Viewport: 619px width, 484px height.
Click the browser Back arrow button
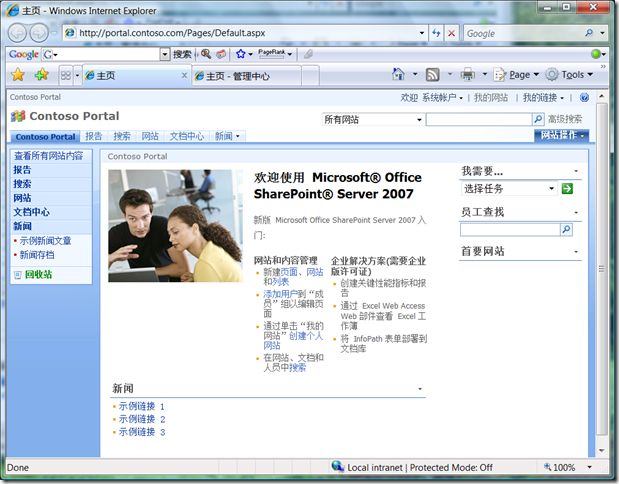click(x=17, y=33)
